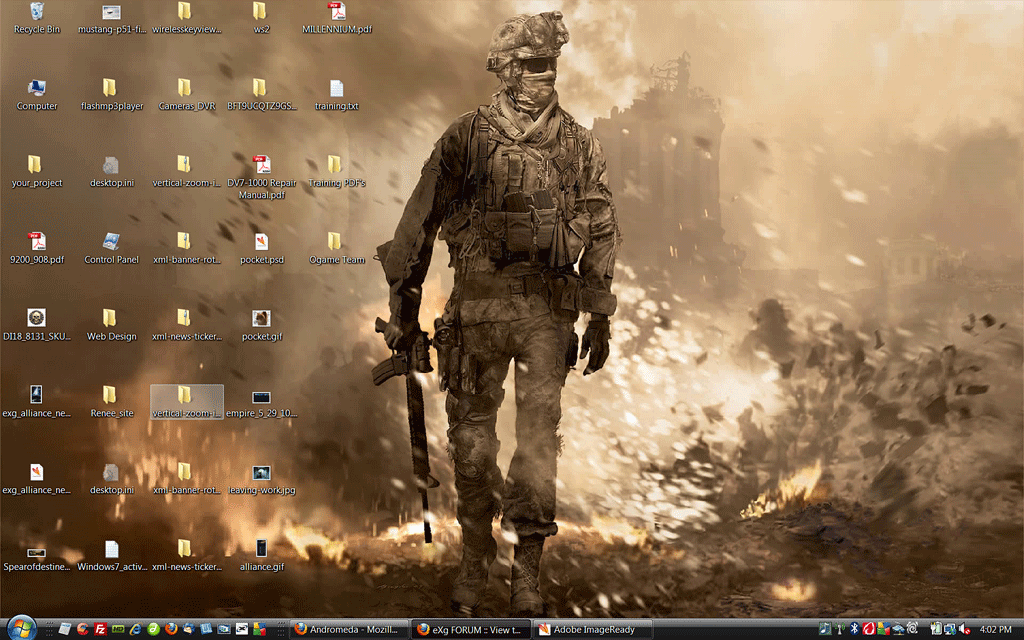Launch Internet Explorer from Quick Launch
Viewport: 1024px width, 640px height.
point(135,629)
